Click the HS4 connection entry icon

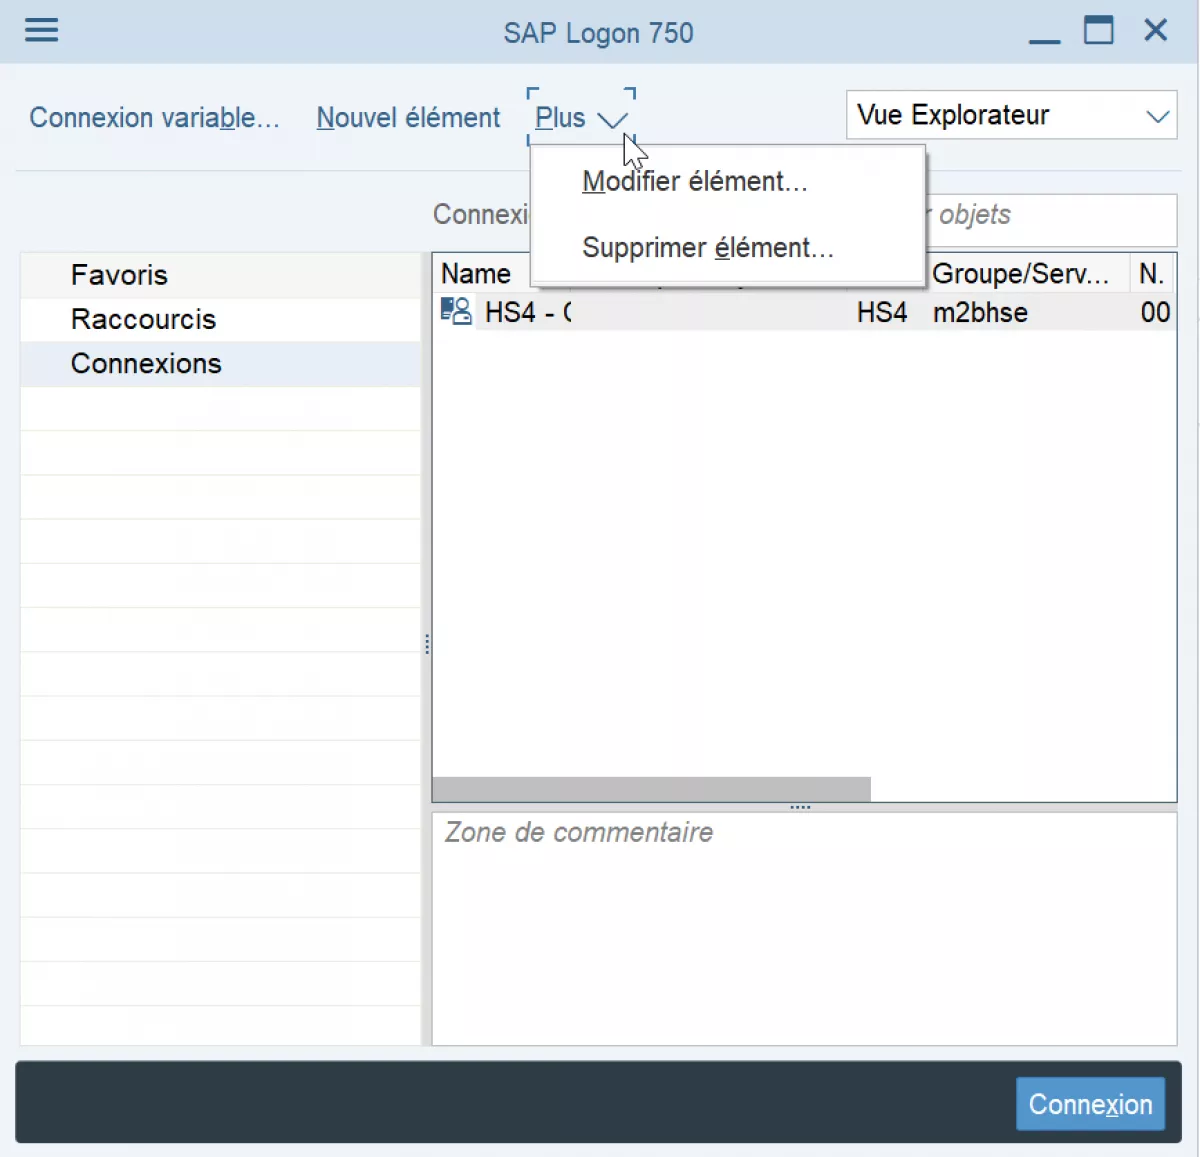(456, 311)
